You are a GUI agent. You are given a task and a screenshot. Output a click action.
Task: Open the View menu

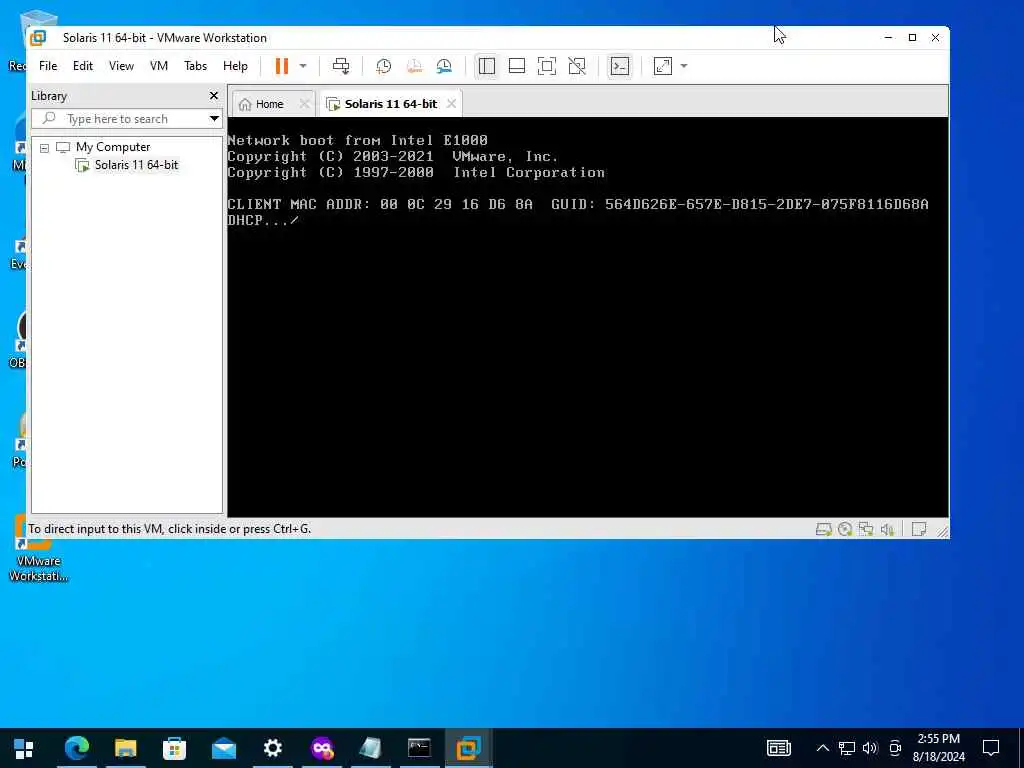coord(121,66)
